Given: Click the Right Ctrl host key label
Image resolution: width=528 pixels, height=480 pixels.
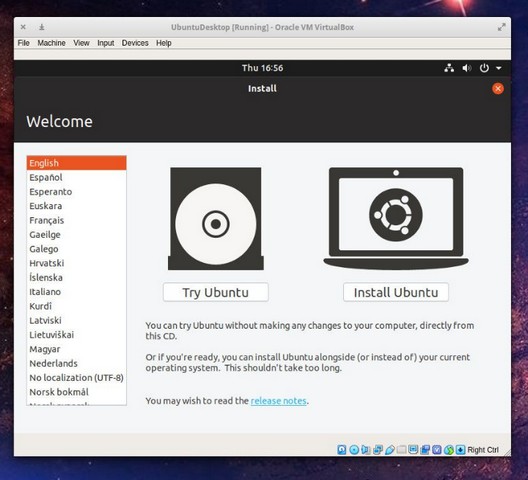Looking at the screenshot, I should point(483,450).
